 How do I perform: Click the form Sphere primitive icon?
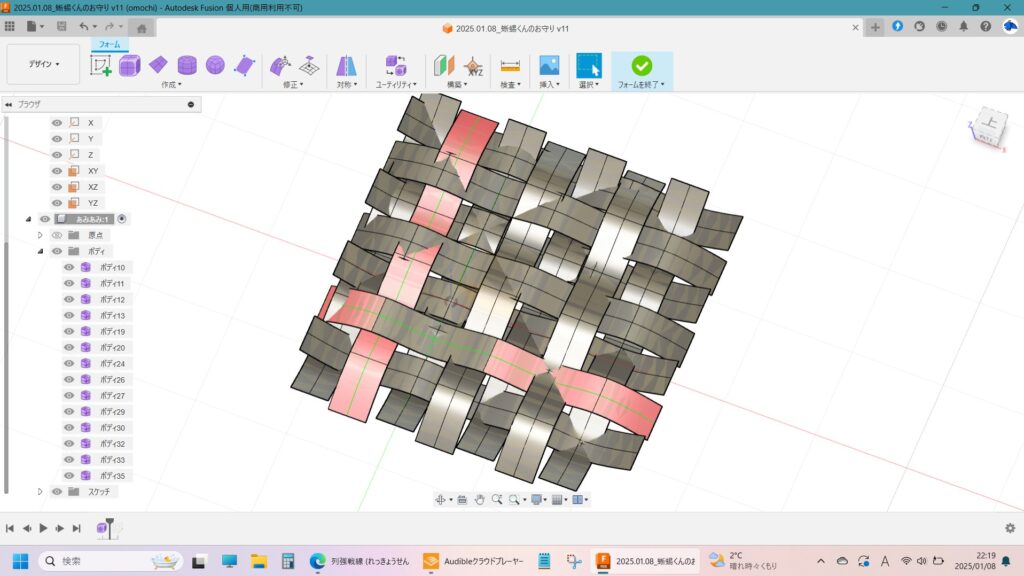coord(215,65)
